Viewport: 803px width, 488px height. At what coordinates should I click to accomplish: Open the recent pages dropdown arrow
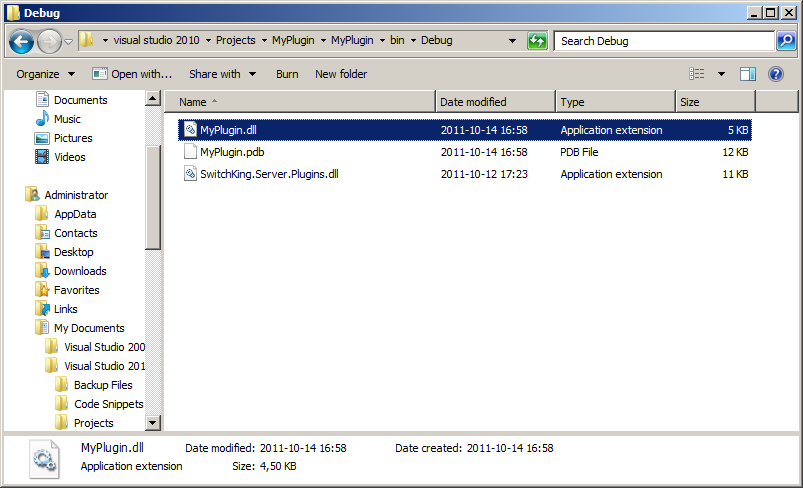point(68,41)
